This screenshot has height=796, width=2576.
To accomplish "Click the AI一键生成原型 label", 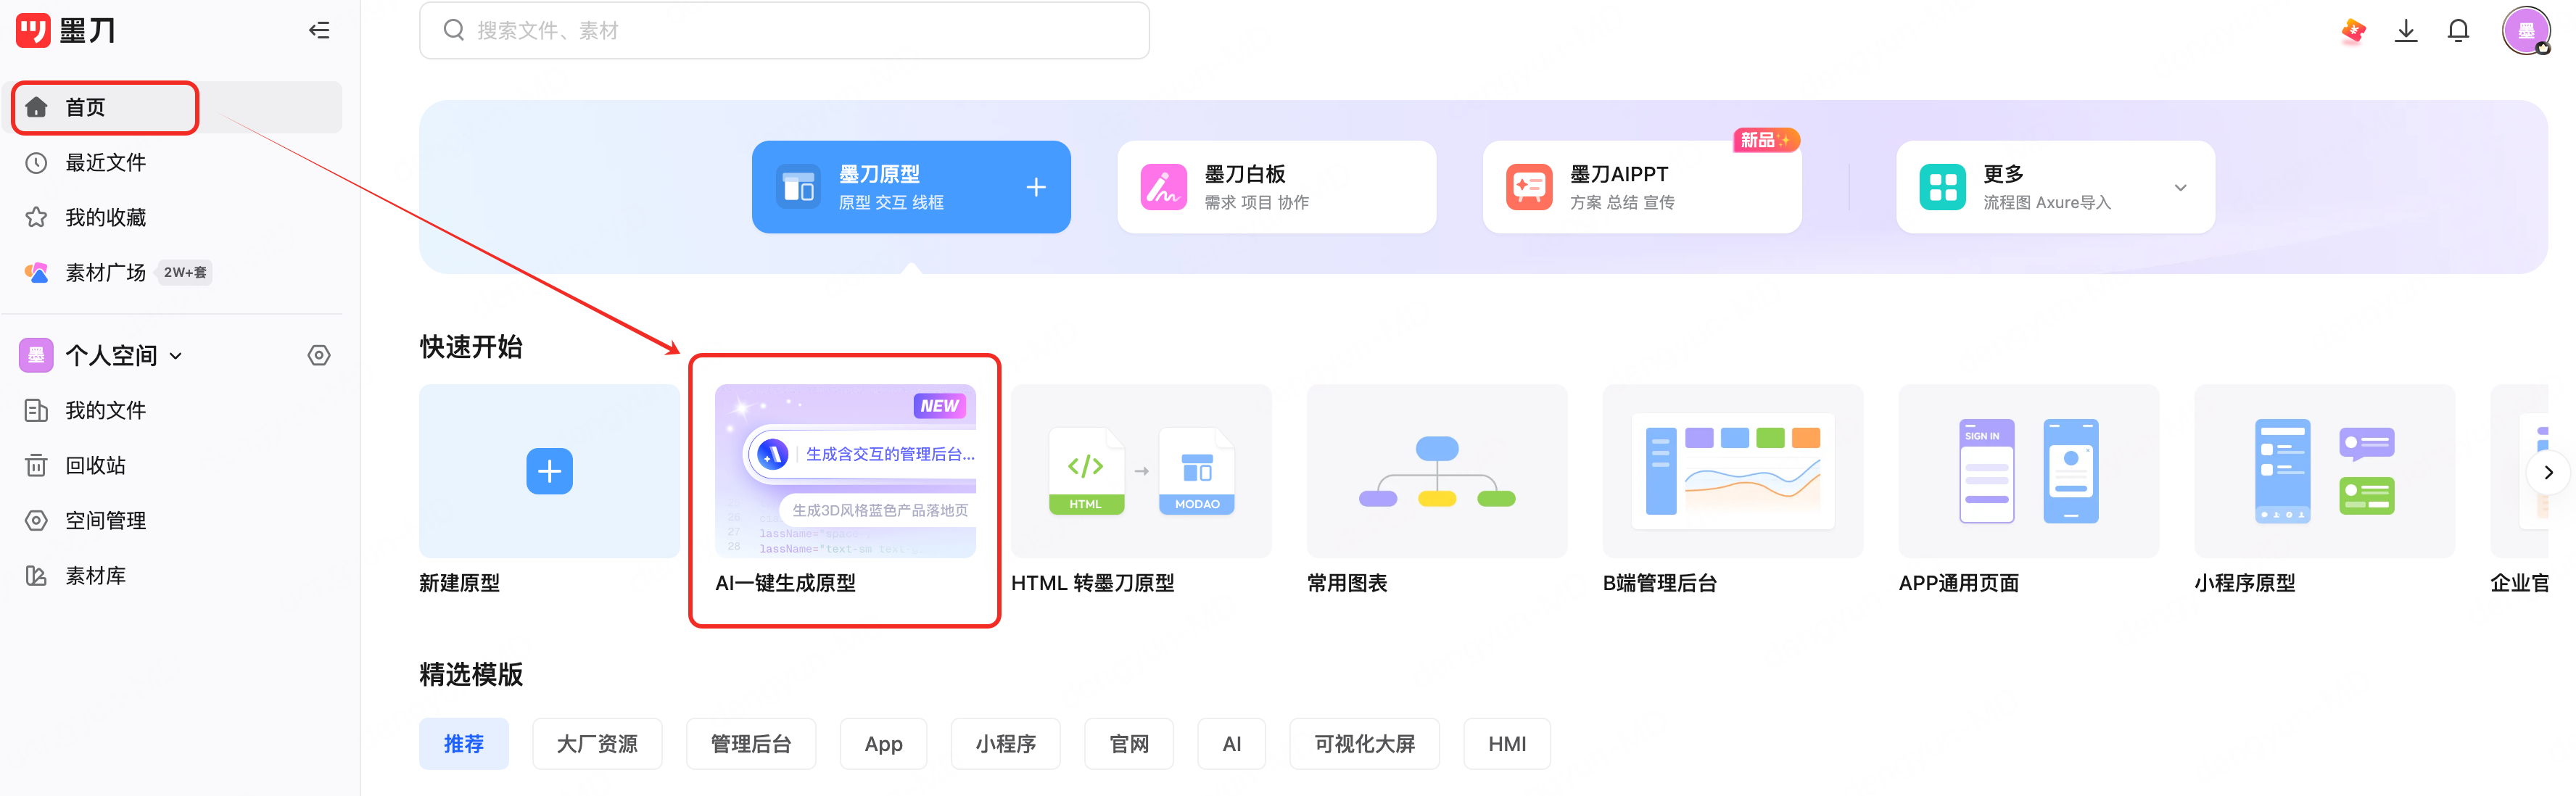I will (785, 583).
